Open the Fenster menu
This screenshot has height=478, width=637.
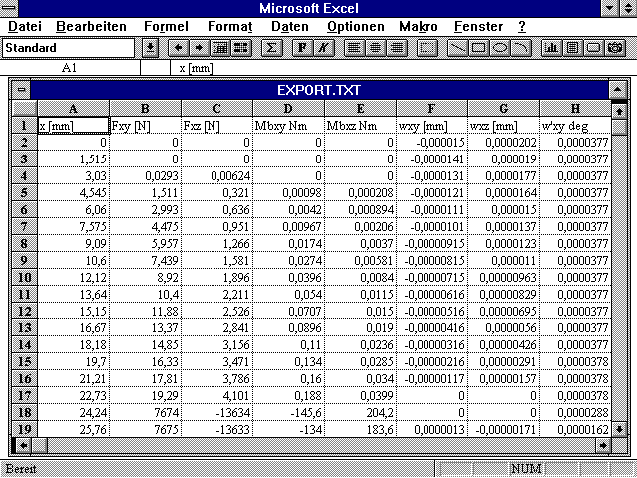pyautogui.click(x=478, y=26)
